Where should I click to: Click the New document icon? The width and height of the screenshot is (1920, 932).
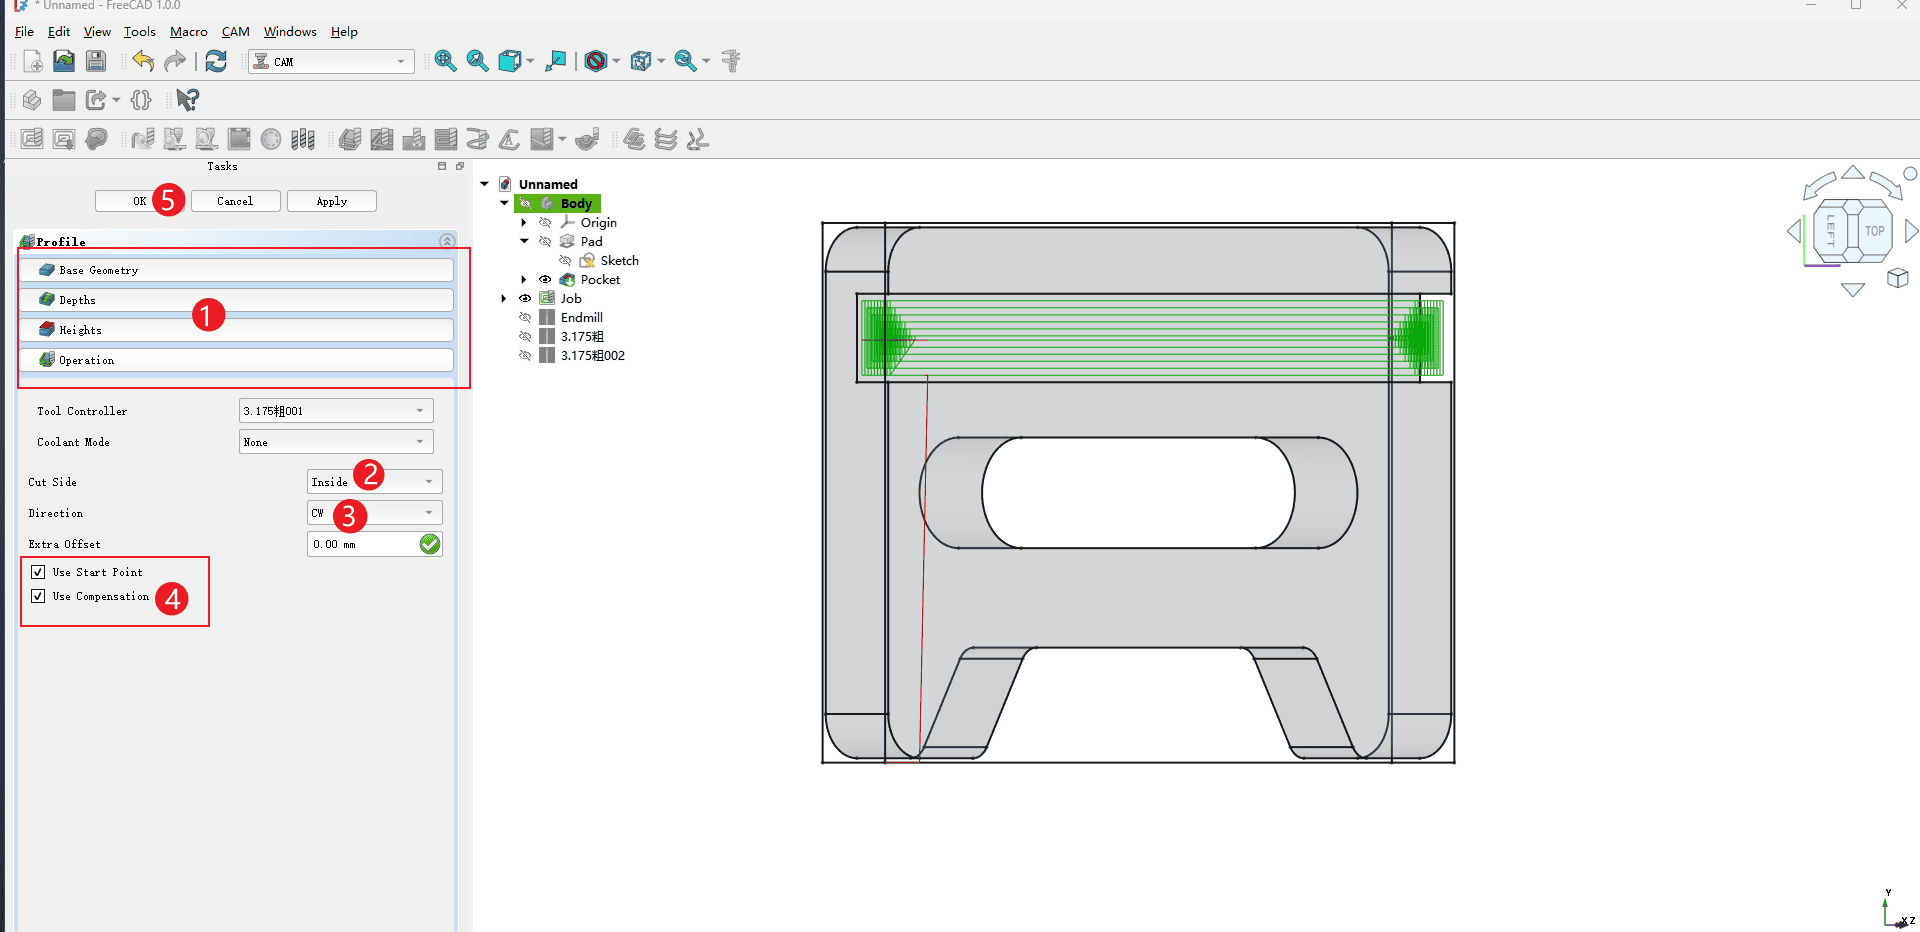point(32,61)
